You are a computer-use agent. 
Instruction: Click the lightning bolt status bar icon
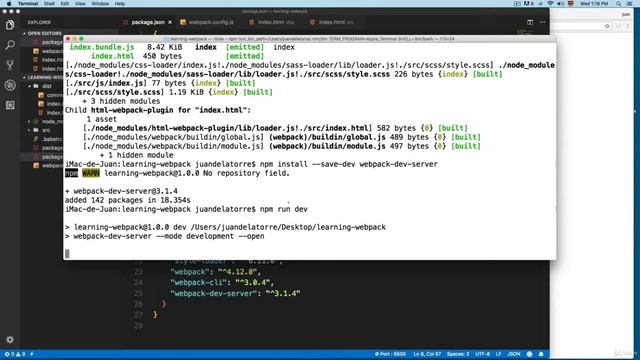point(32,354)
